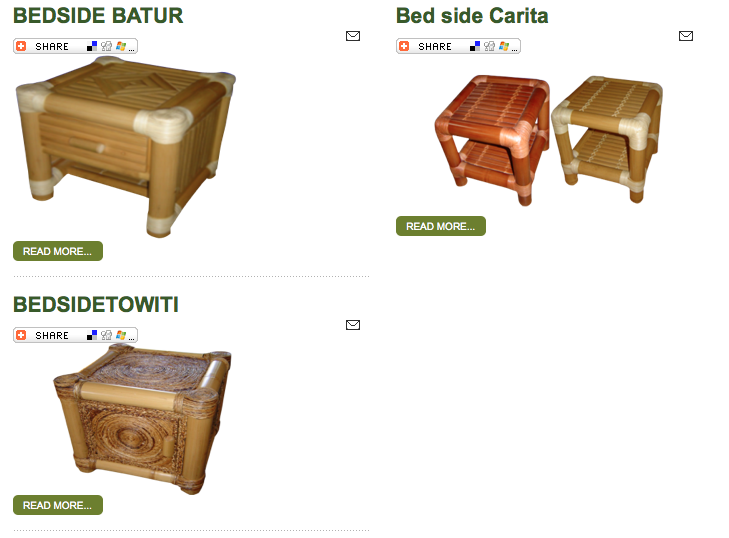Open the BEDSIDE BATUR title link
Image resolution: width=729 pixels, height=538 pixels.
(98, 15)
